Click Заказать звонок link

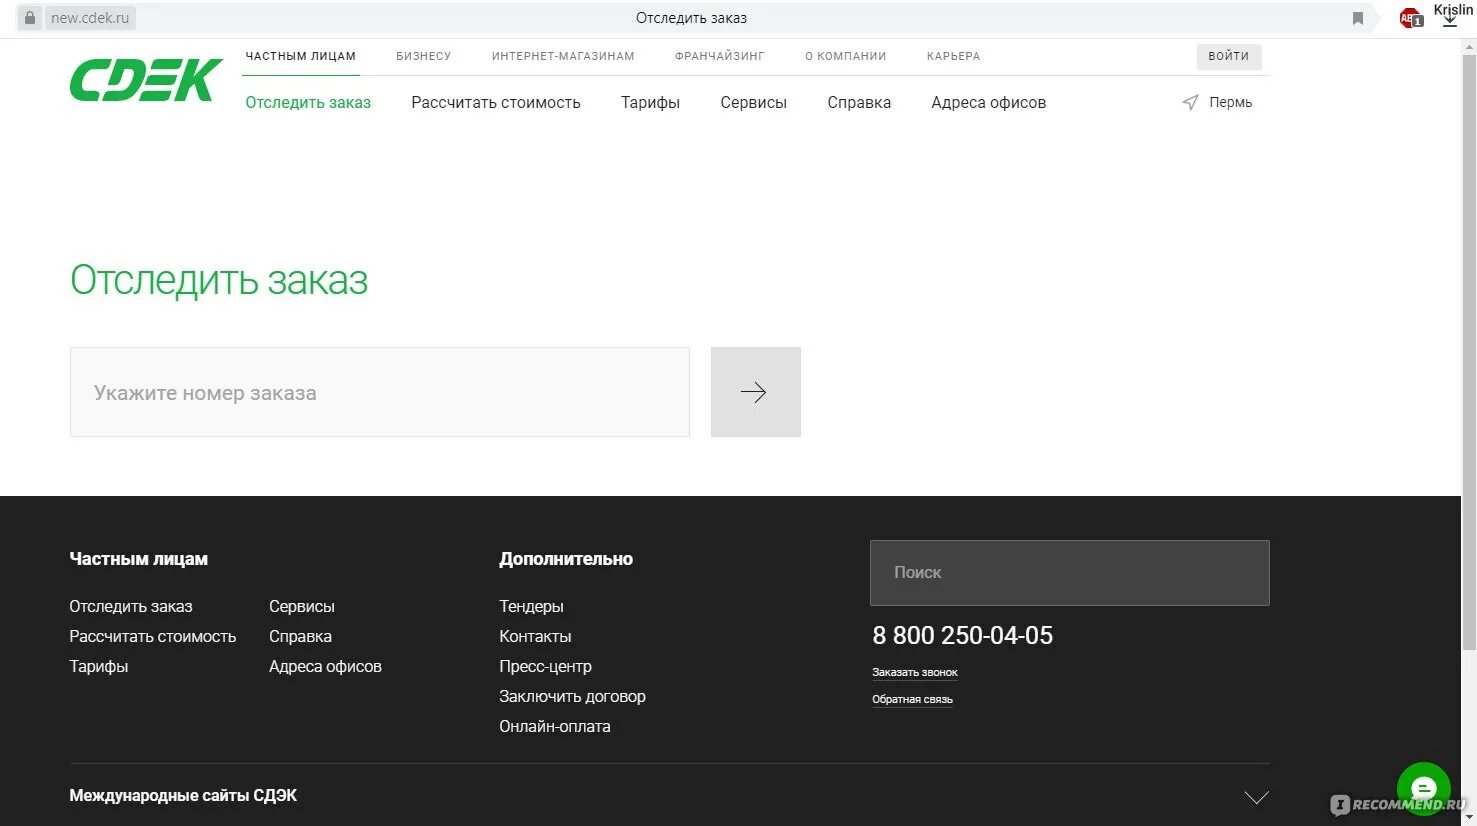pos(915,672)
